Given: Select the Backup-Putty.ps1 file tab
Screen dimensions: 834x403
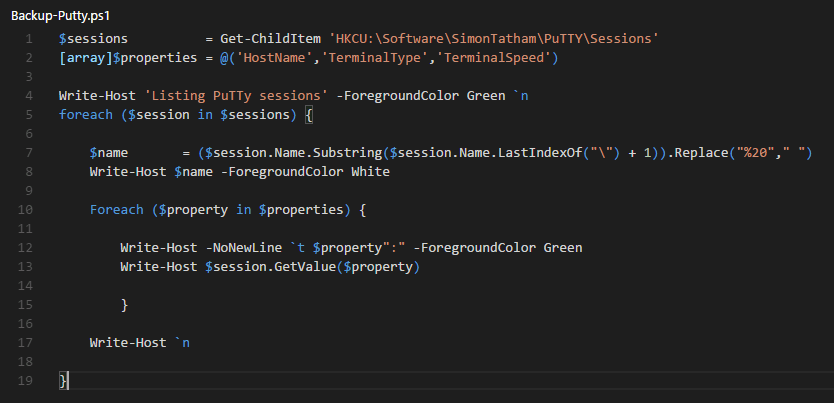Looking at the screenshot, I should (60, 15).
